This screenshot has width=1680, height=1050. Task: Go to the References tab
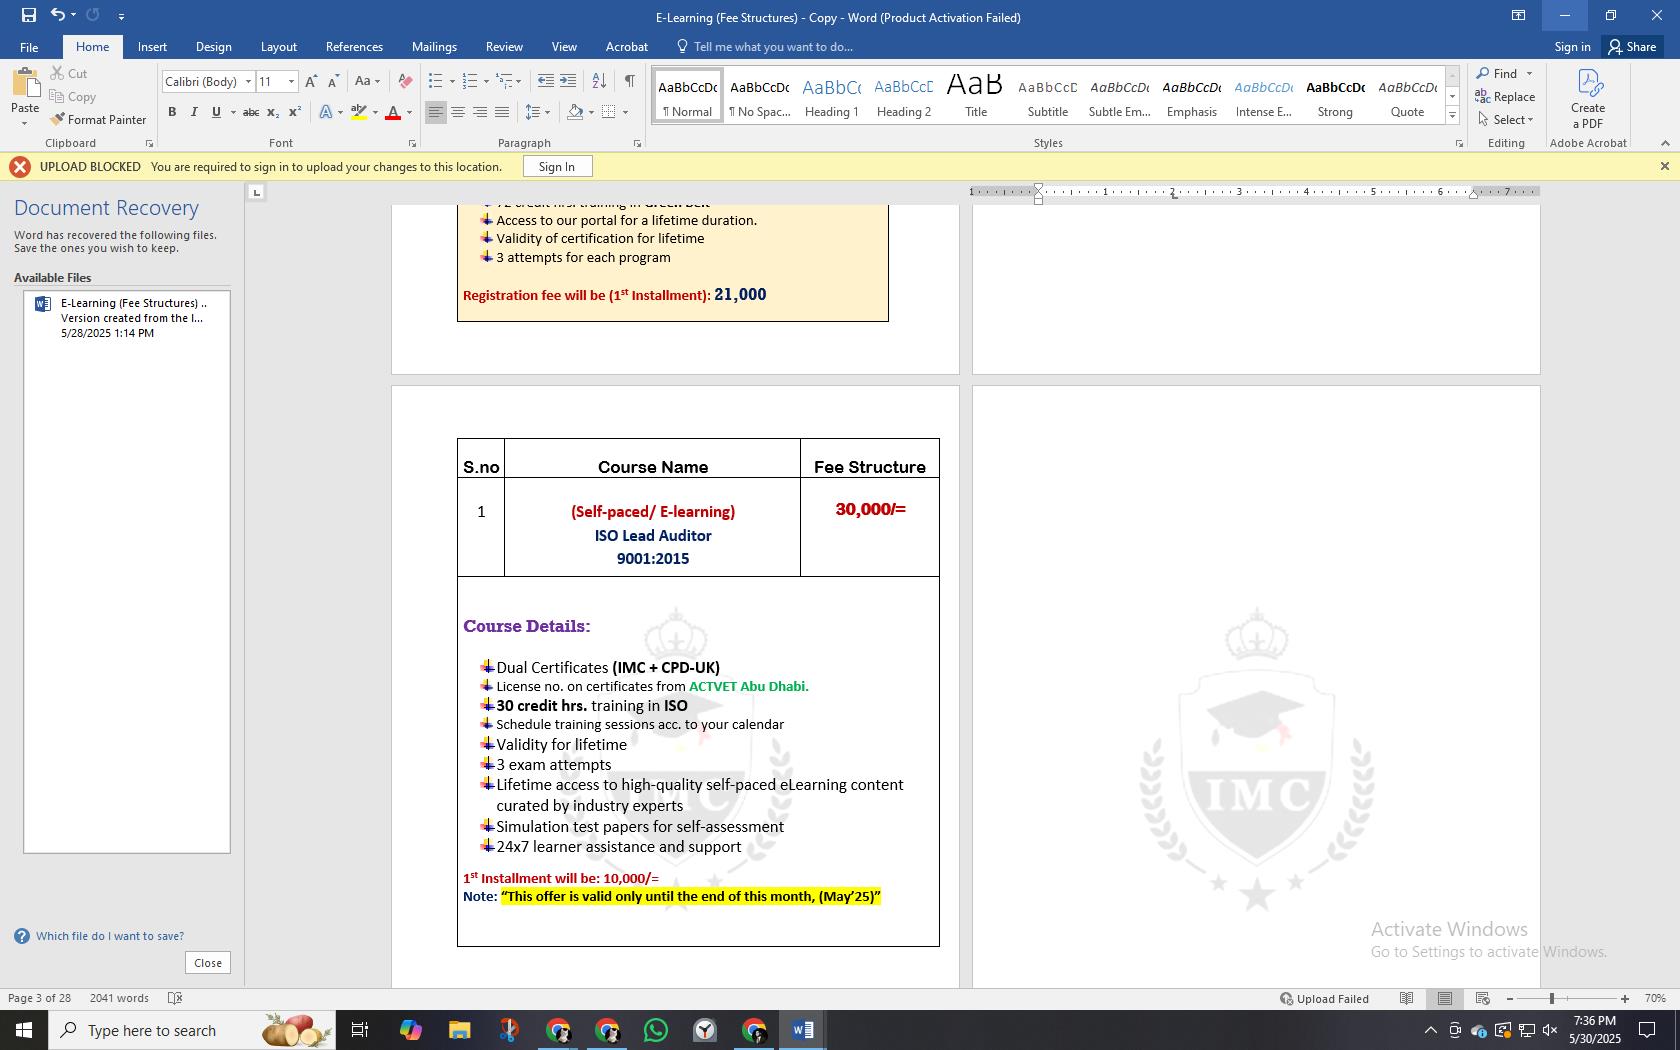click(354, 47)
